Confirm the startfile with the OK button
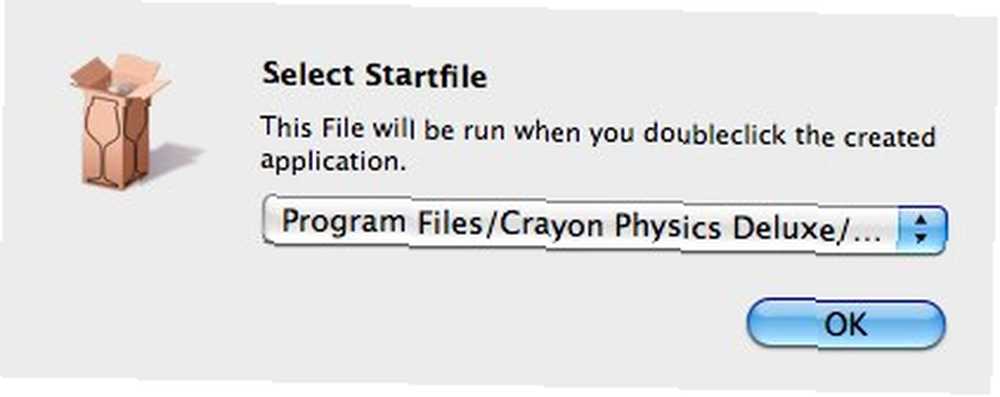Screen dimensions: 1000x397 pos(846,324)
